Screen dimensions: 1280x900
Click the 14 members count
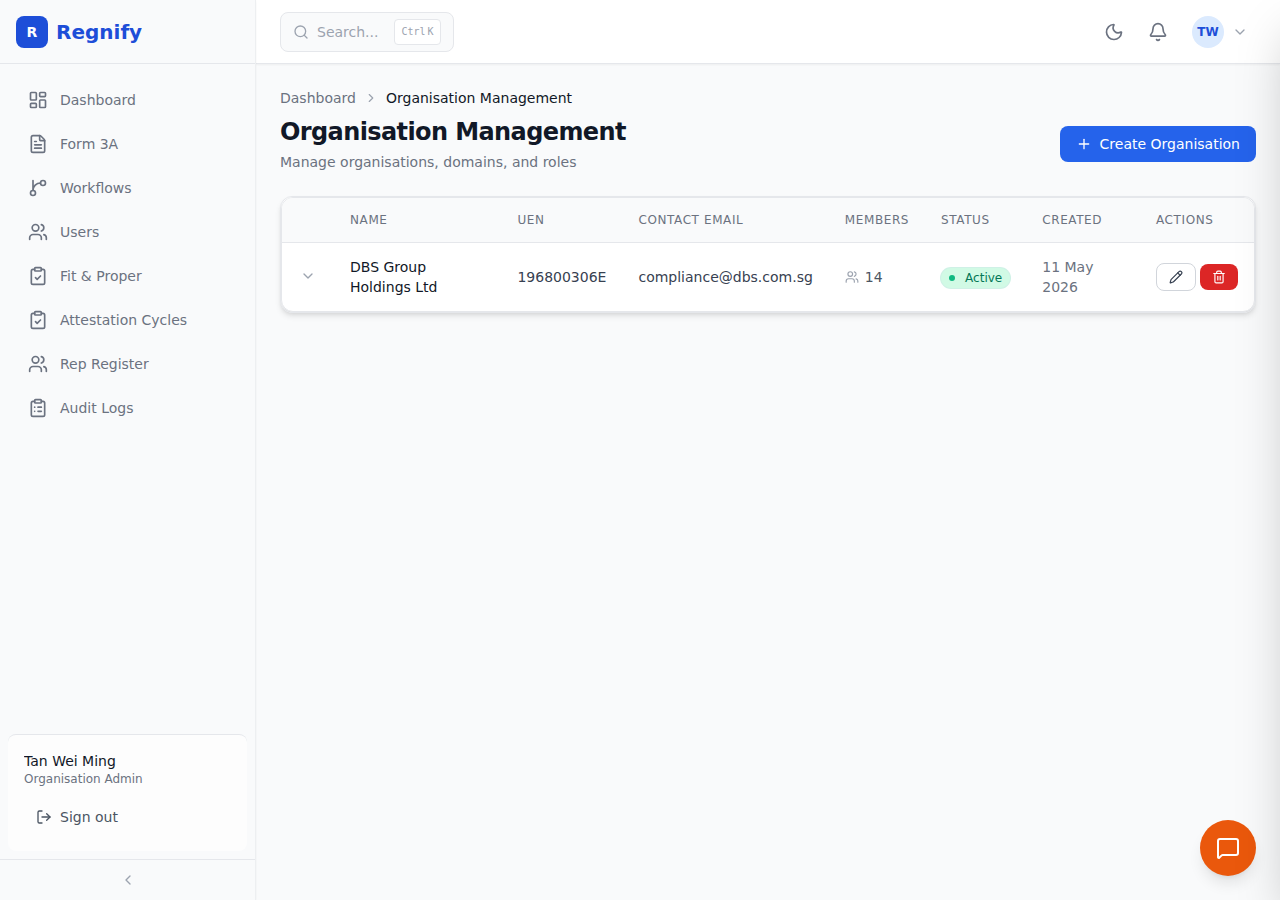click(x=864, y=277)
